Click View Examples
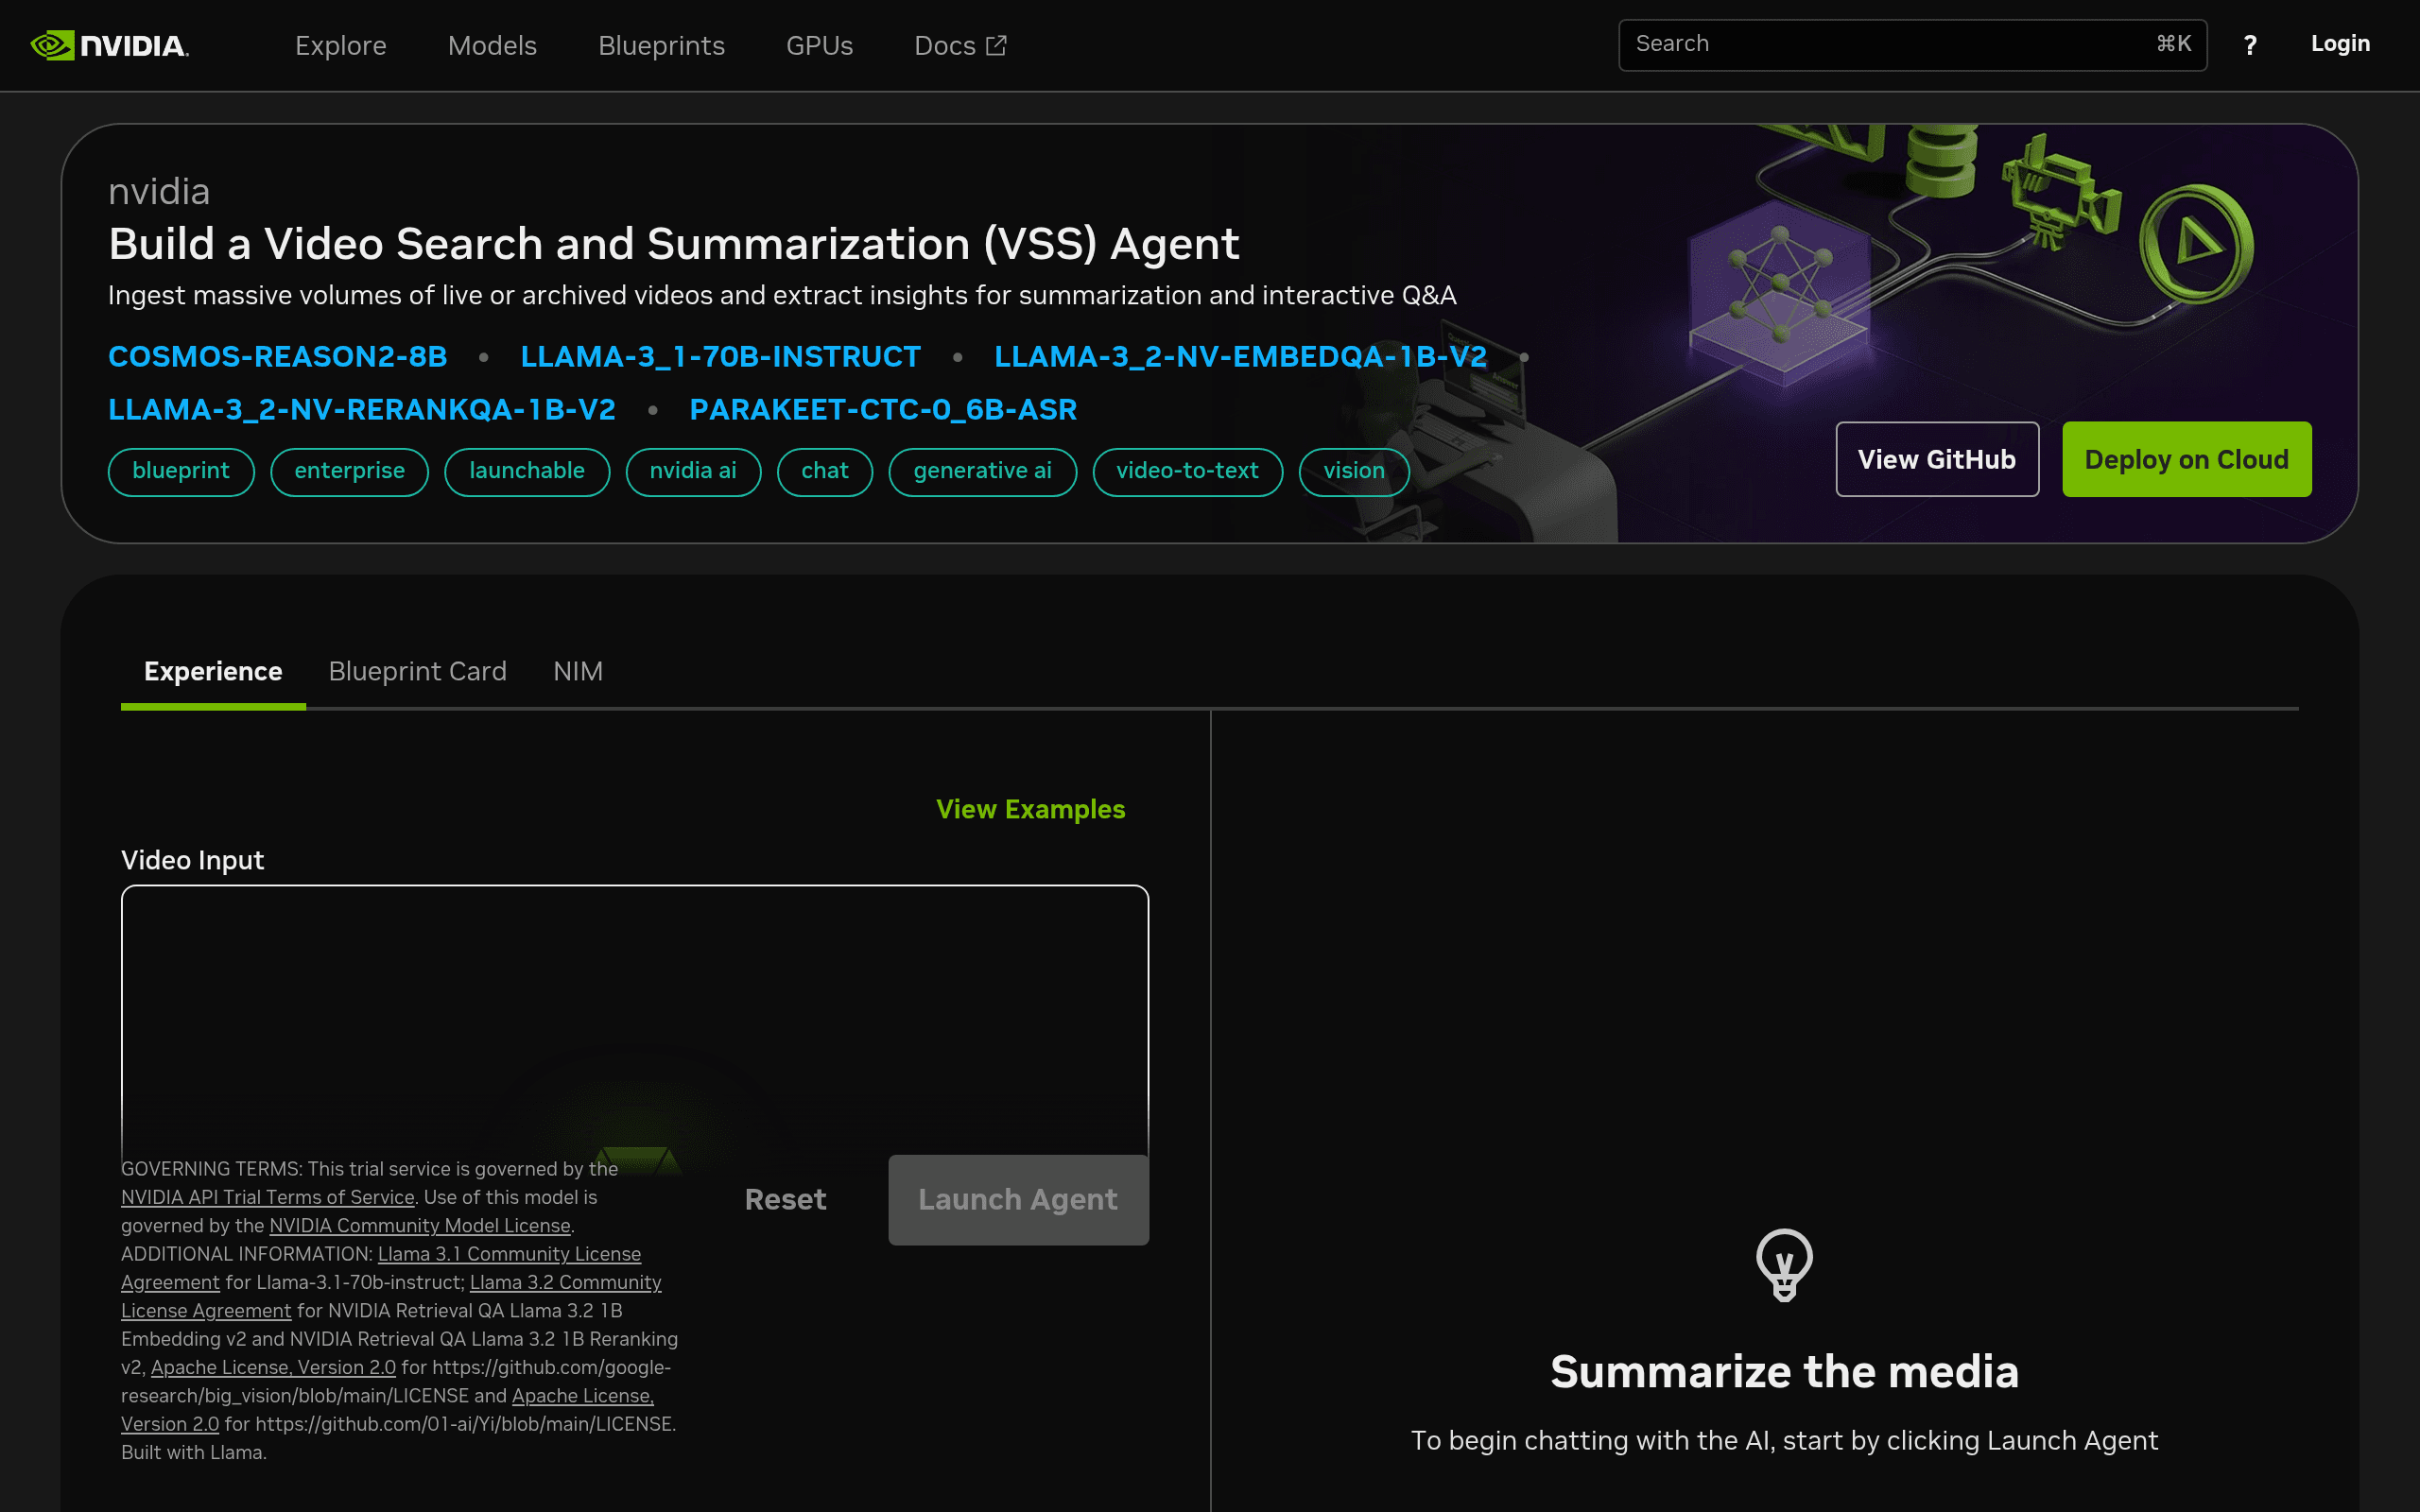This screenshot has width=2420, height=1512. 1030,809
